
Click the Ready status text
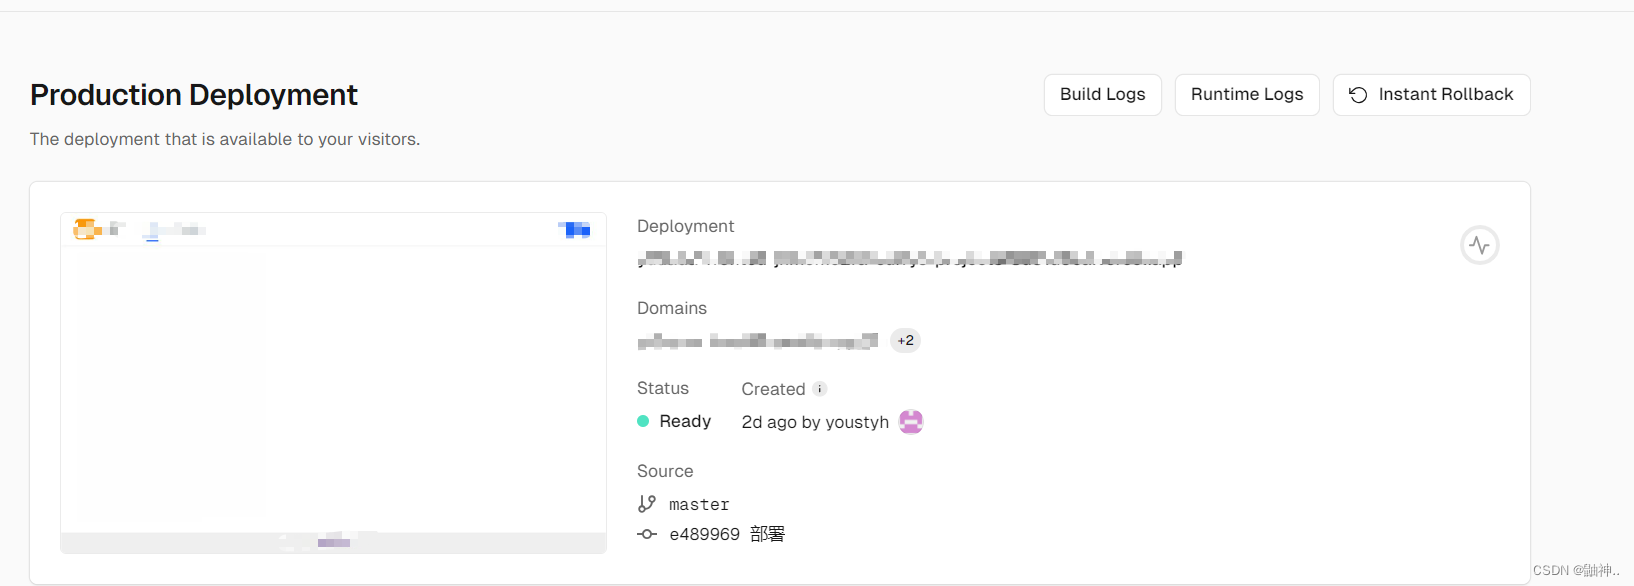click(x=685, y=422)
